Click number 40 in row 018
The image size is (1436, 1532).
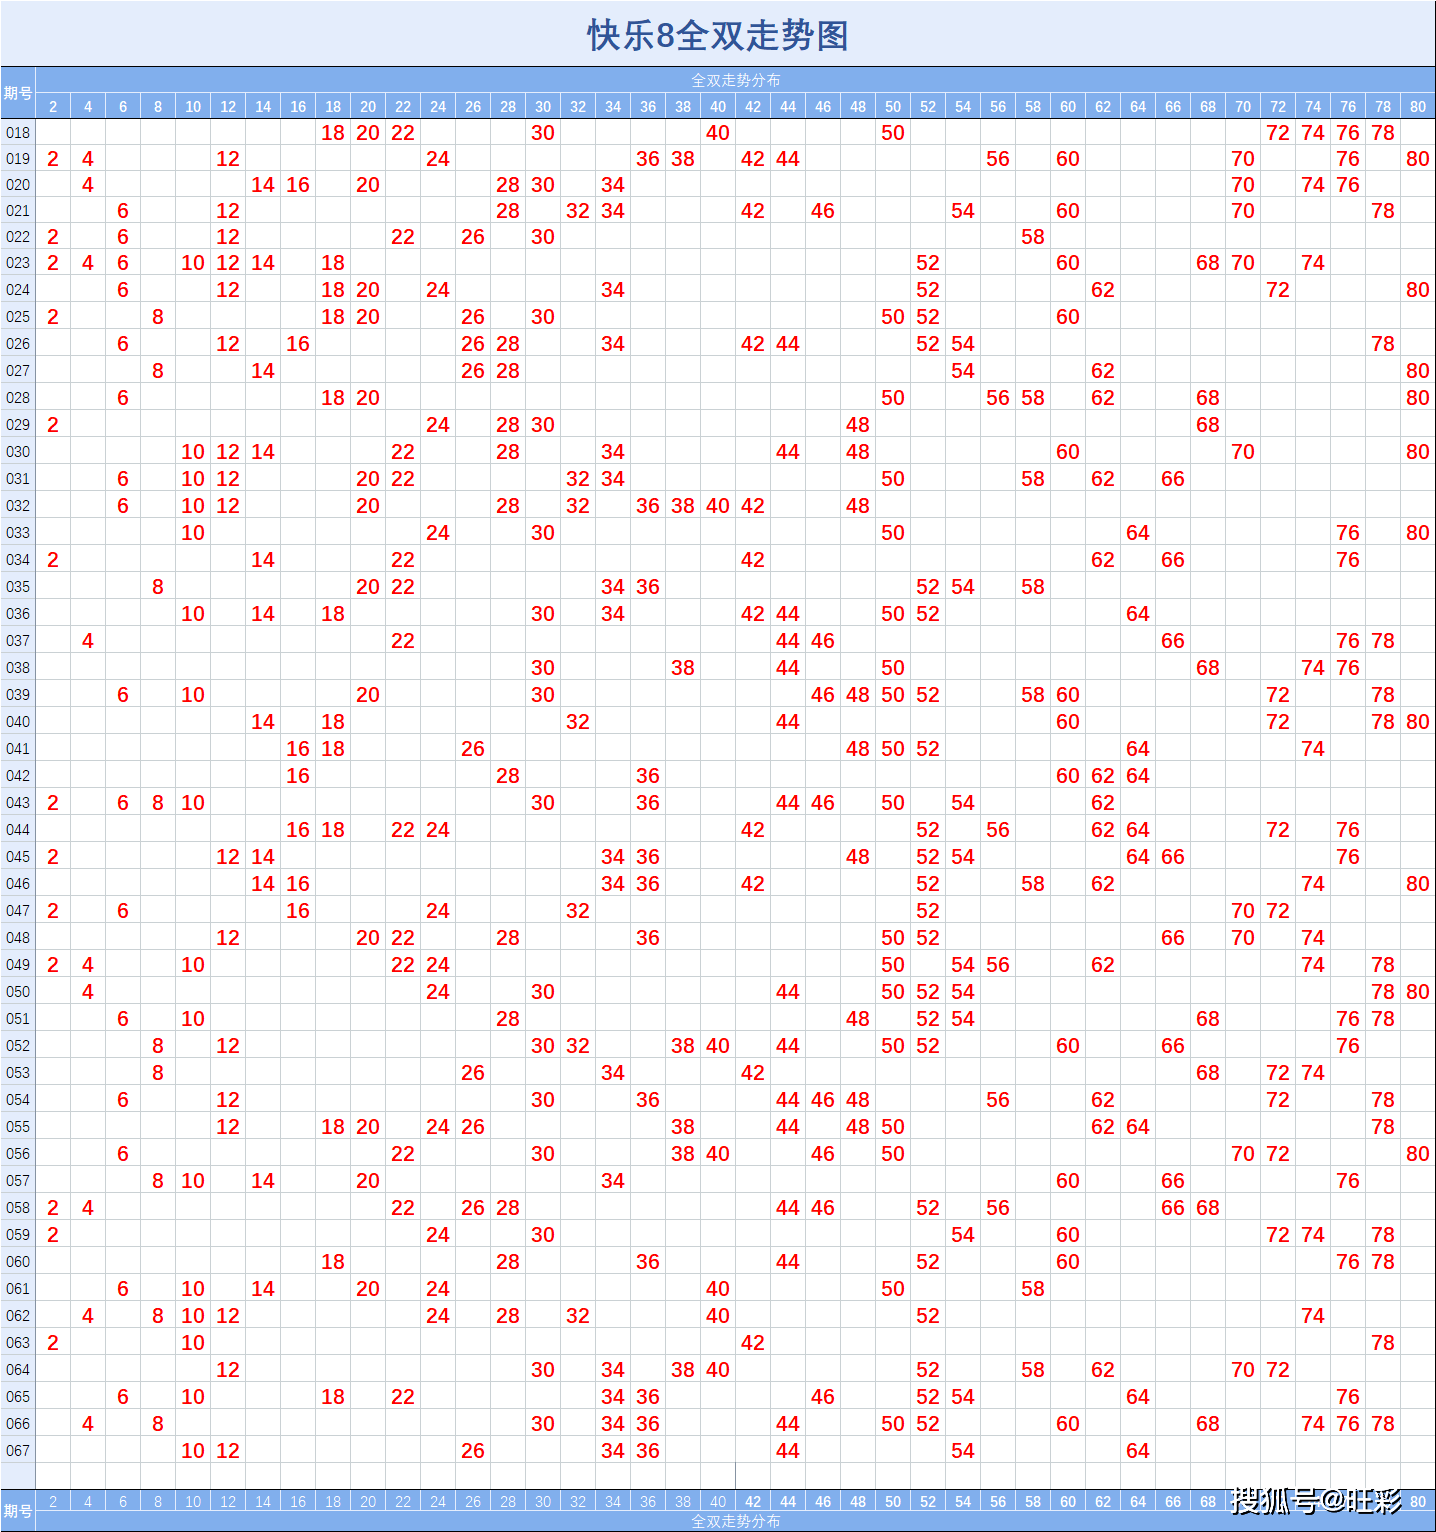click(x=718, y=133)
